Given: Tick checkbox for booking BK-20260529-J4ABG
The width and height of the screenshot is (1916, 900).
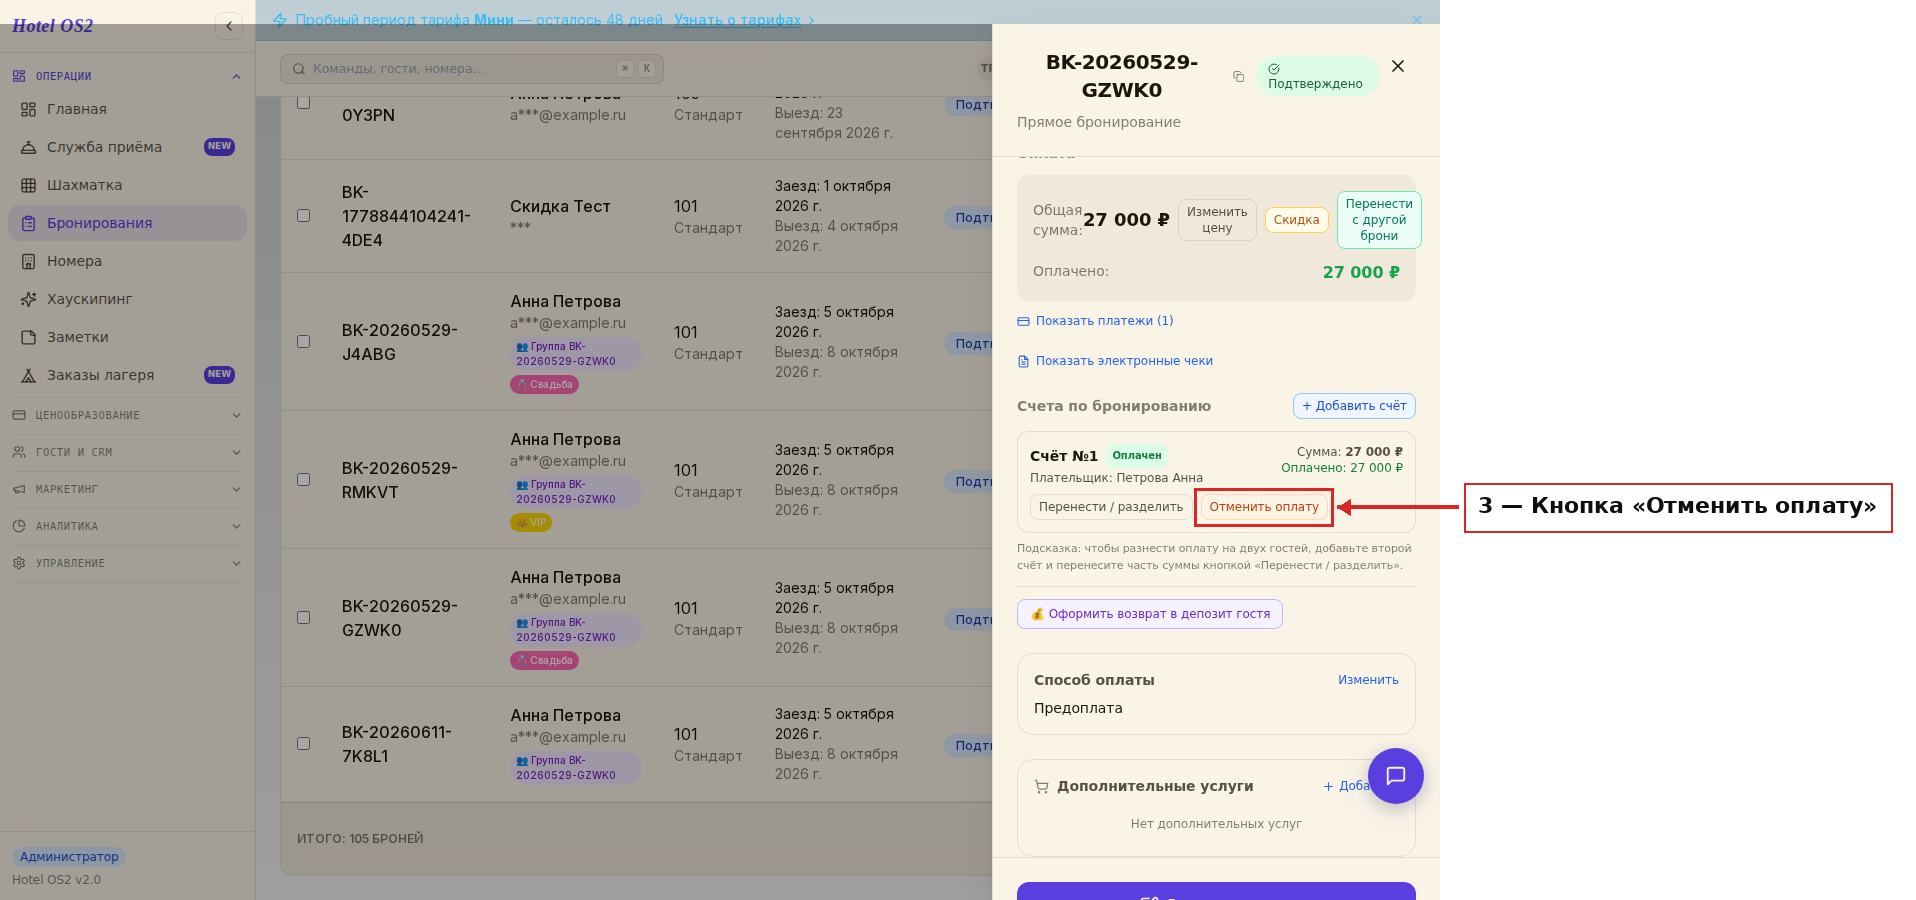Looking at the screenshot, I should point(303,342).
